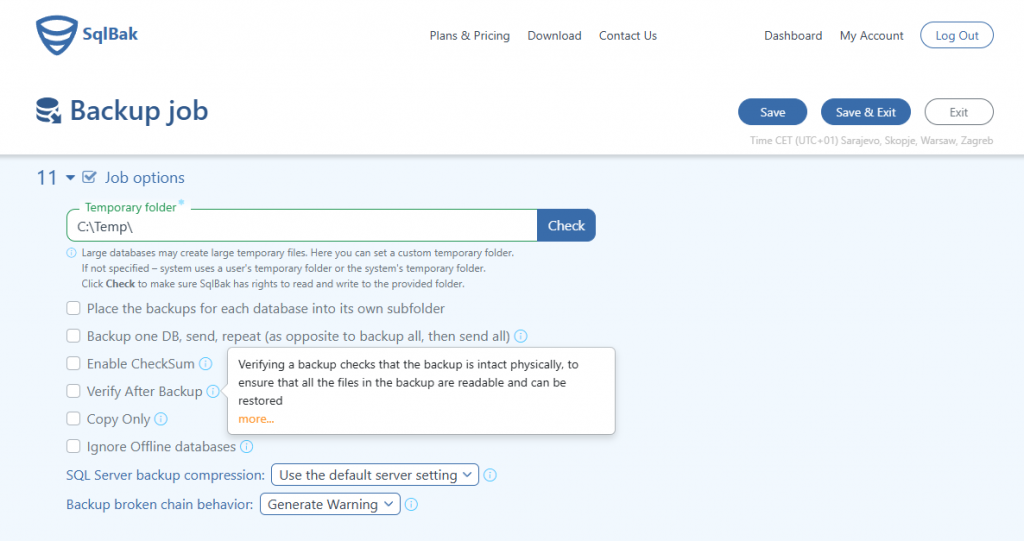Open info icon beside Enable CheckSum
The image size is (1024, 541).
click(206, 363)
